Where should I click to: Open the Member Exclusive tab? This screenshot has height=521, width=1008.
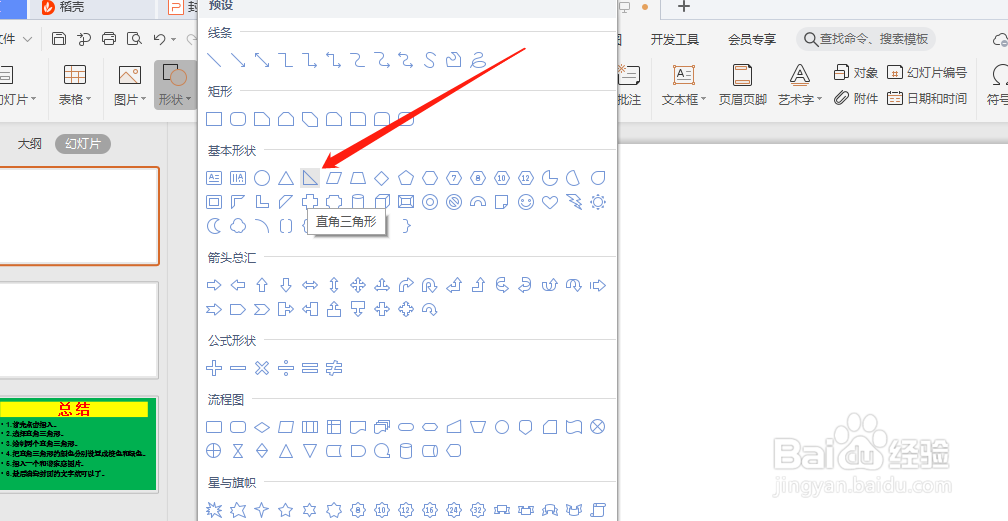click(752, 40)
